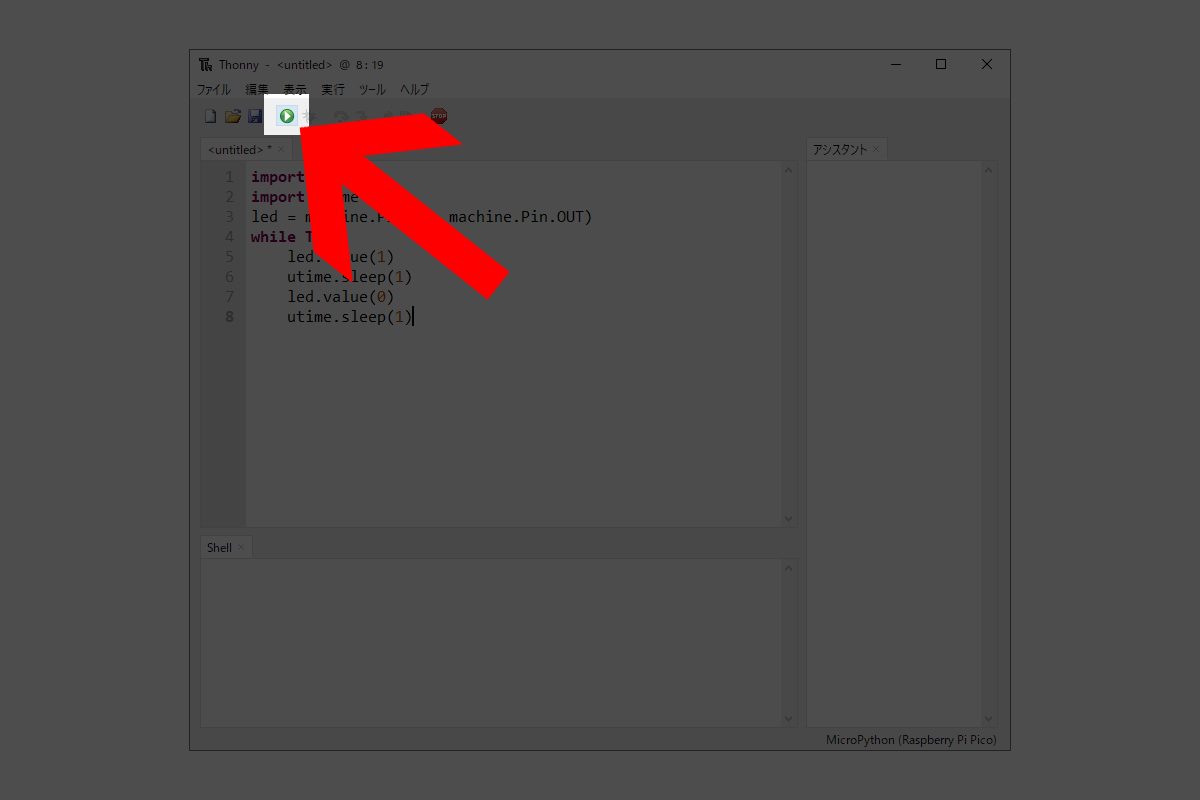Click the Shell scrollbar up arrow
The height and width of the screenshot is (800, 1200).
pyautogui.click(x=788, y=568)
